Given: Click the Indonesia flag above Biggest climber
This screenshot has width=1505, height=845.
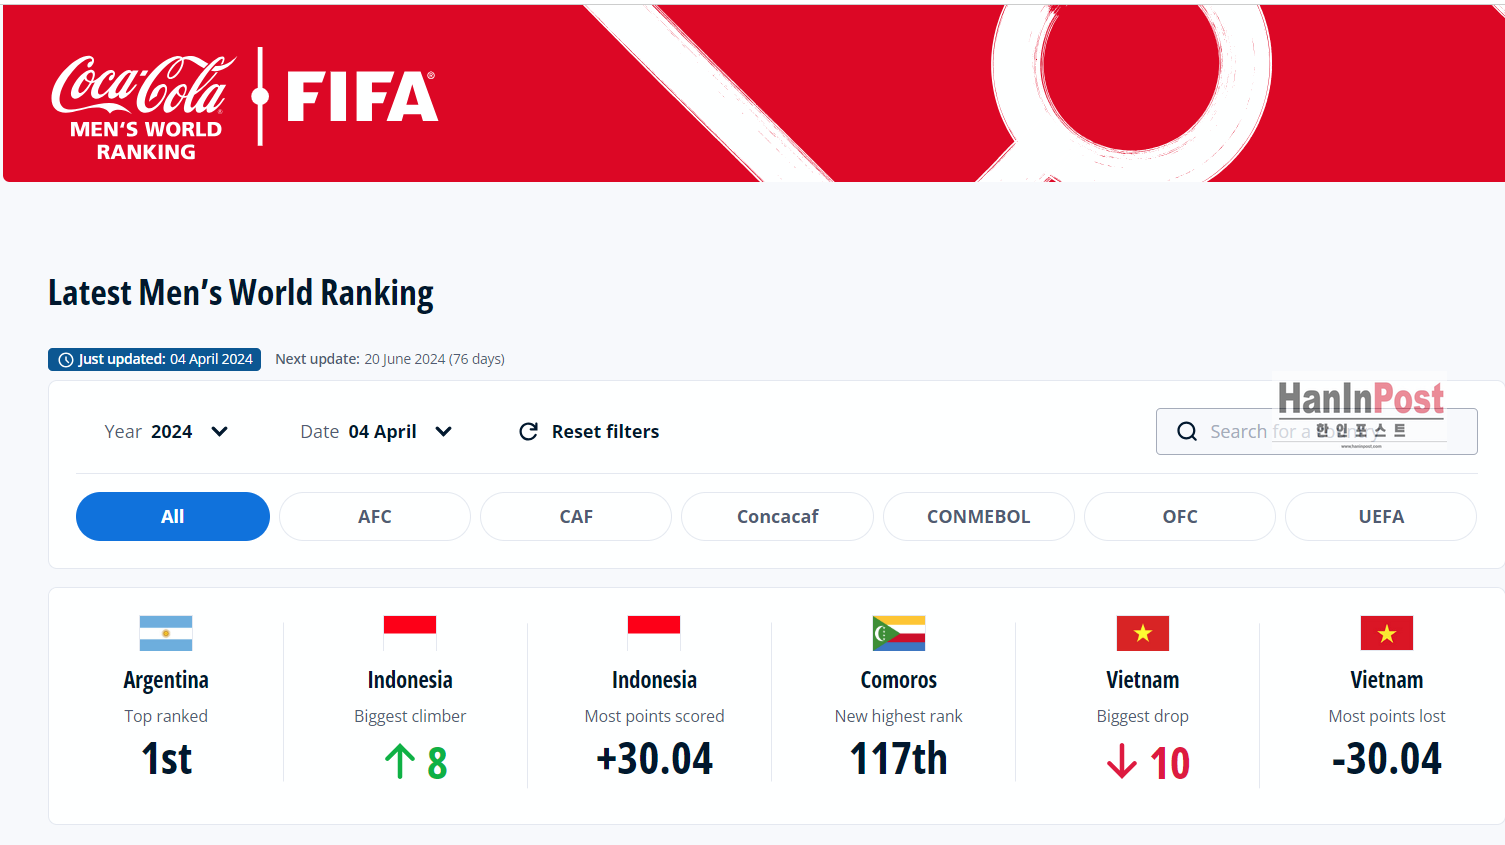Looking at the screenshot, I should click(x=410, y=633).
